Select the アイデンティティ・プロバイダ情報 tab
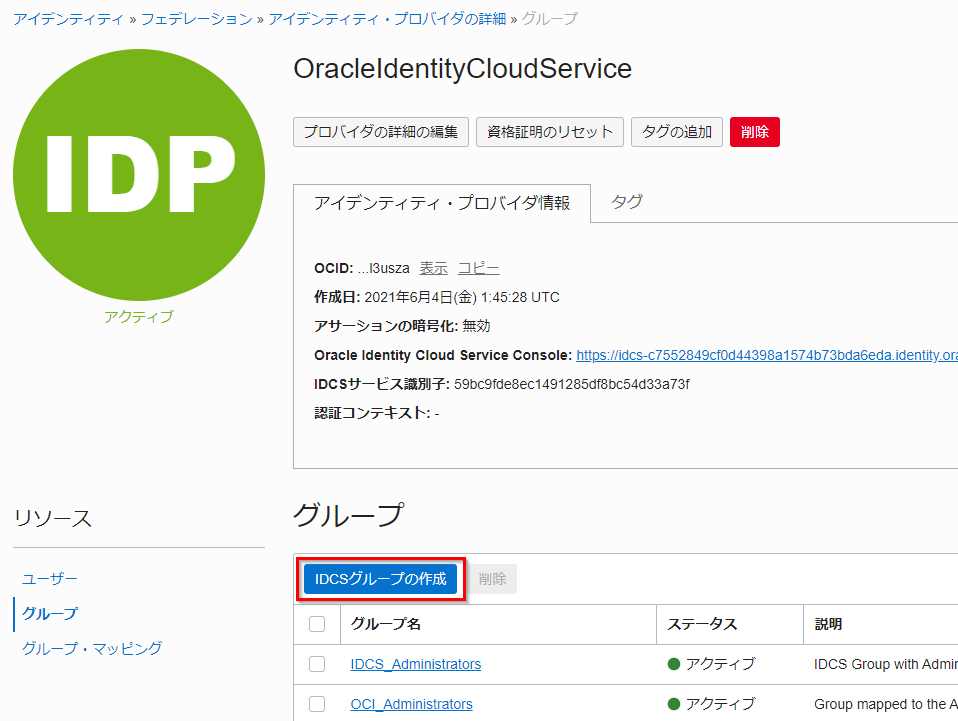 (x=442, y=203)
